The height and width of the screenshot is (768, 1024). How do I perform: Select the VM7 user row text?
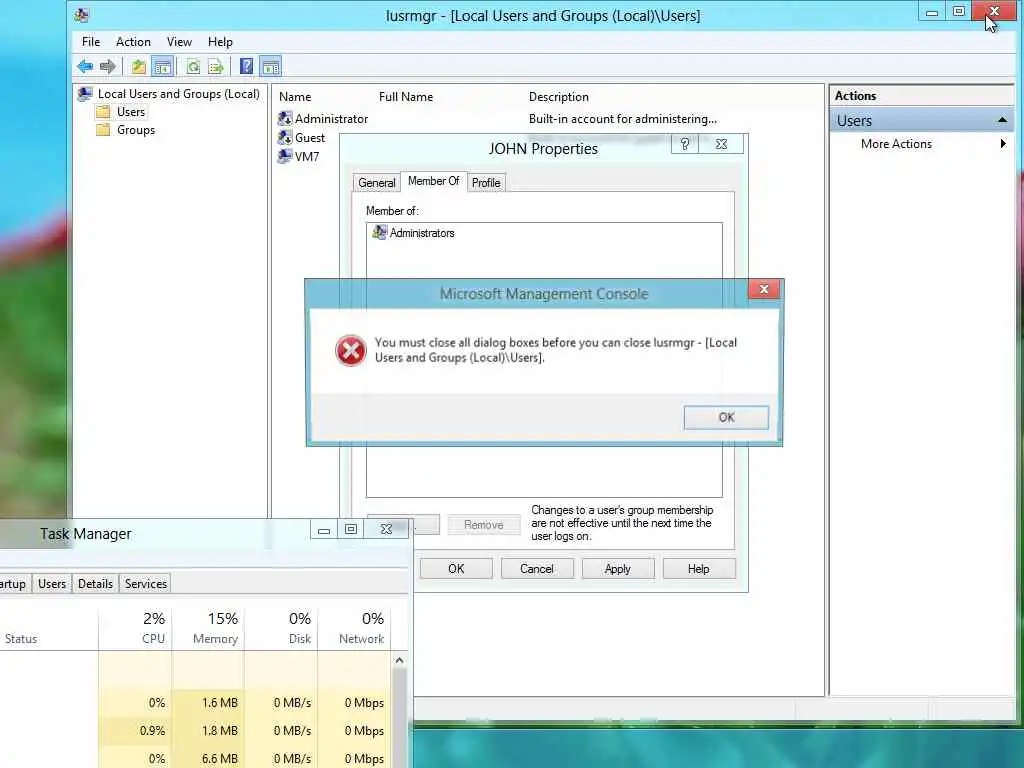(307, 157)
